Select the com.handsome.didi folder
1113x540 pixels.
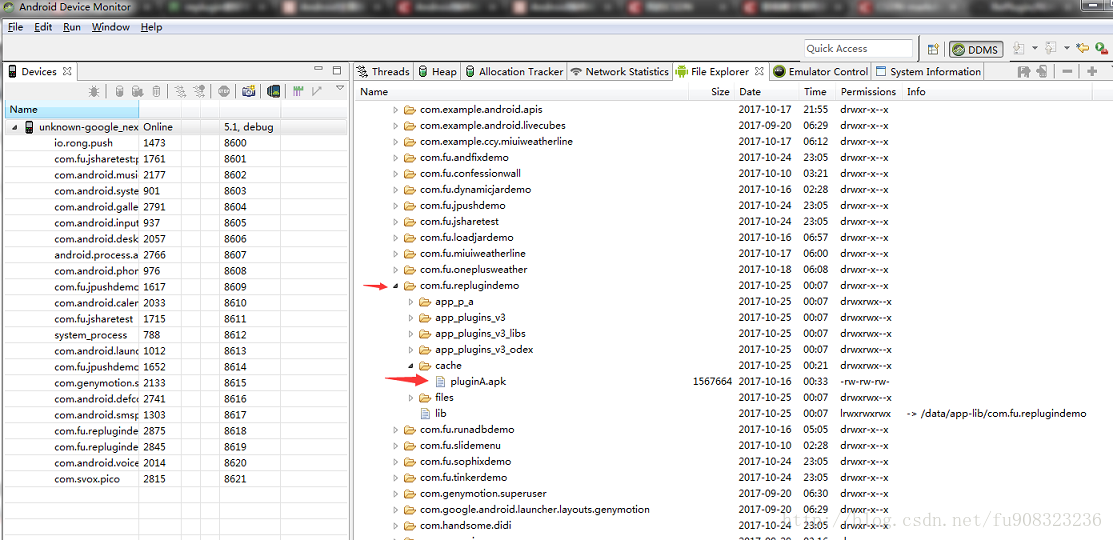tap(465, 526)
